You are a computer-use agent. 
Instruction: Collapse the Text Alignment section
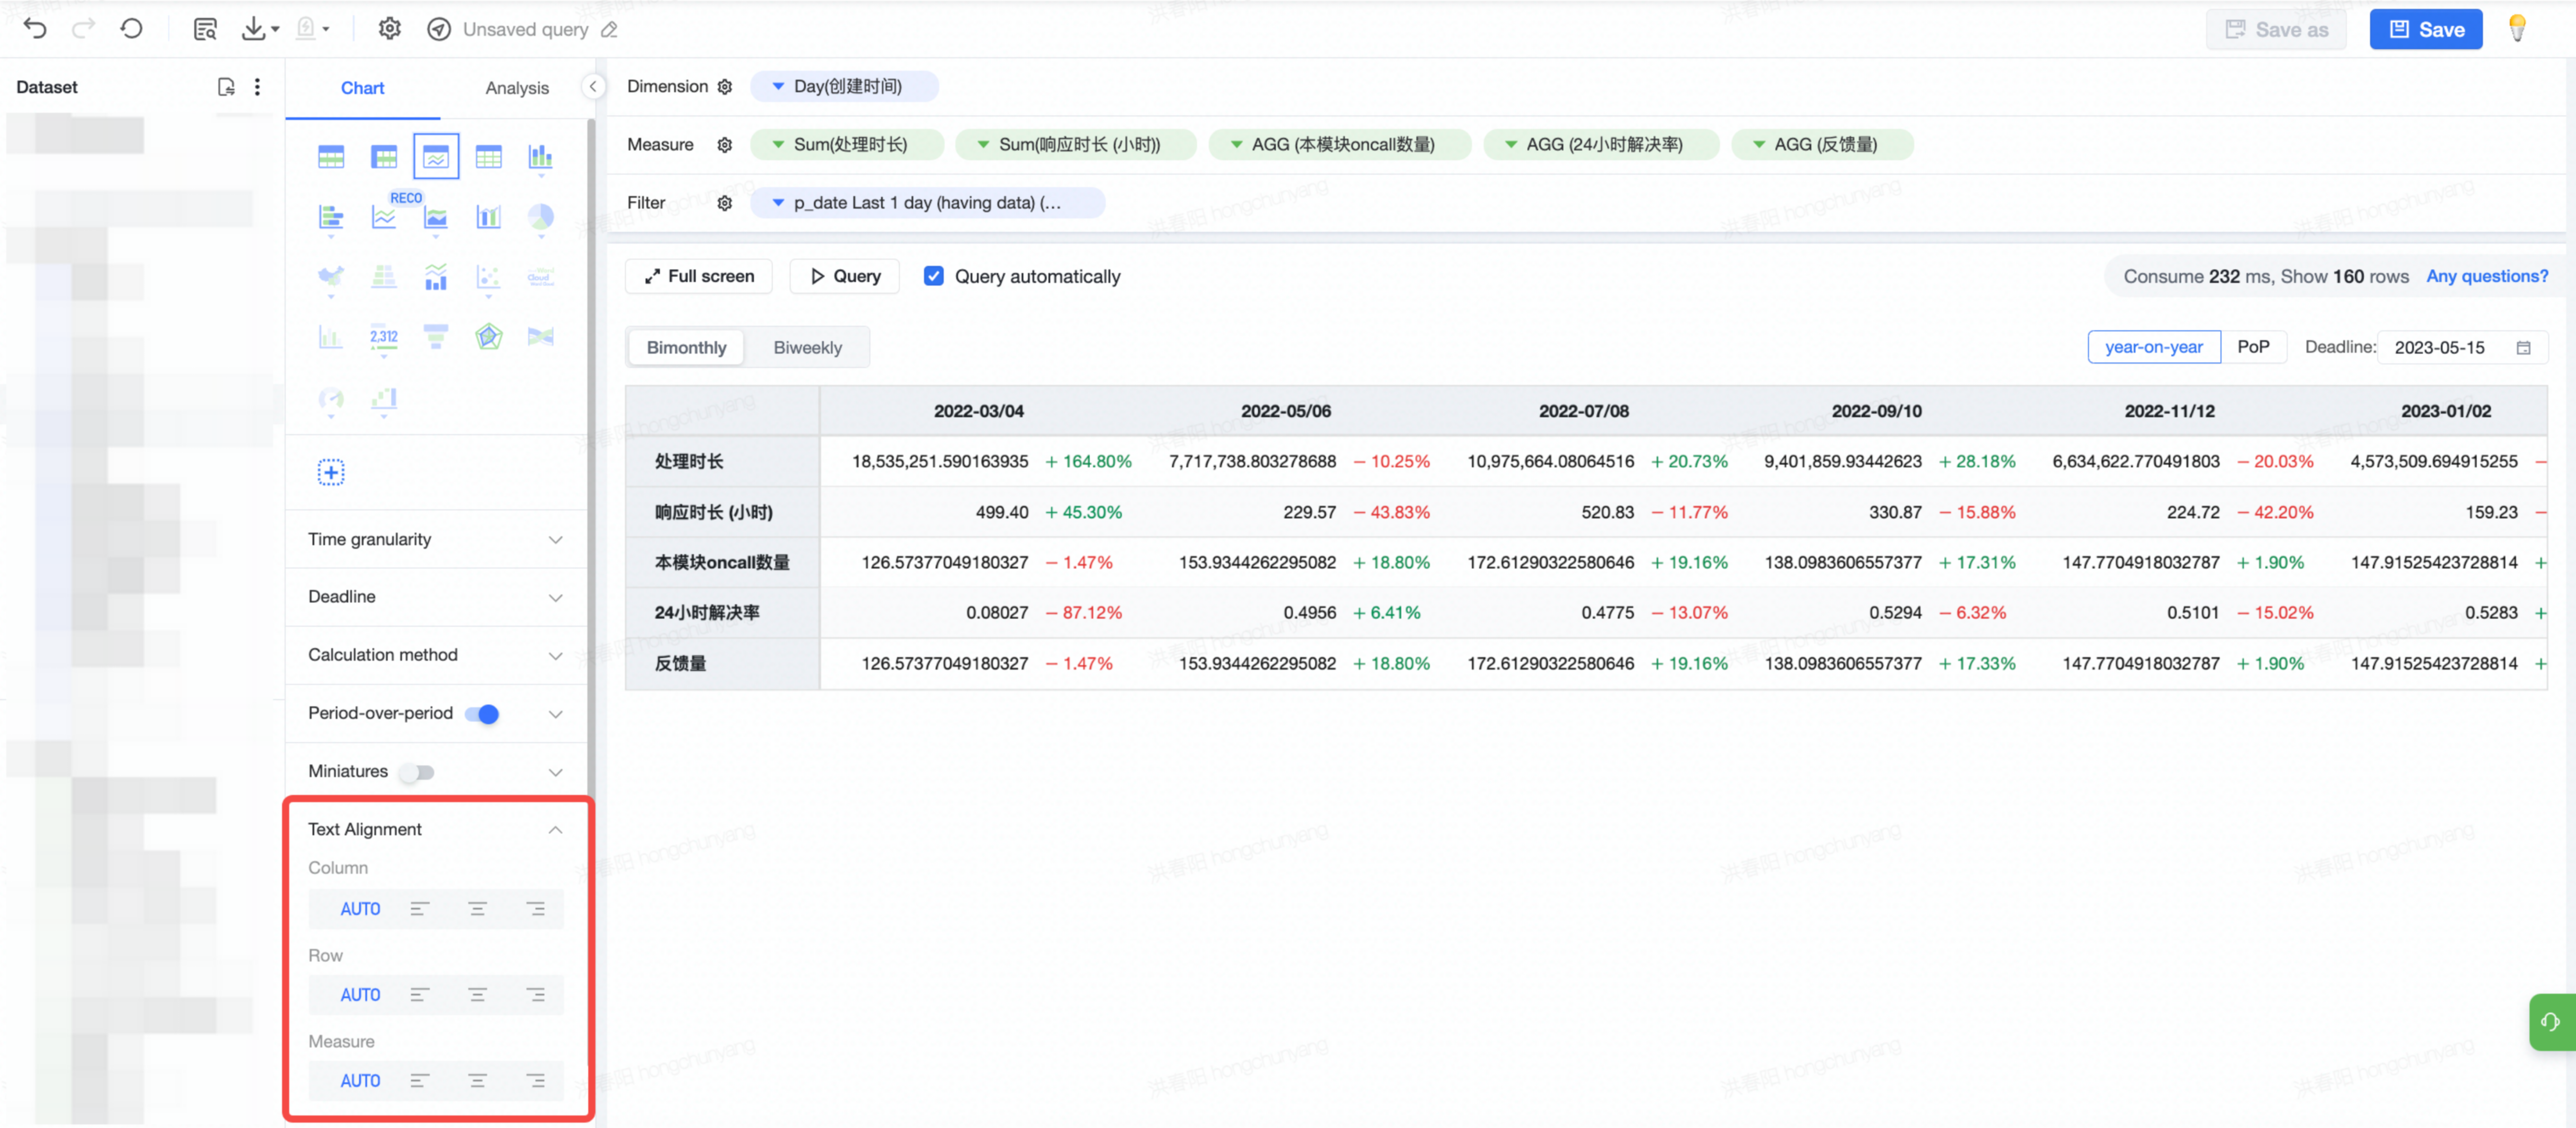click(555, 830)
